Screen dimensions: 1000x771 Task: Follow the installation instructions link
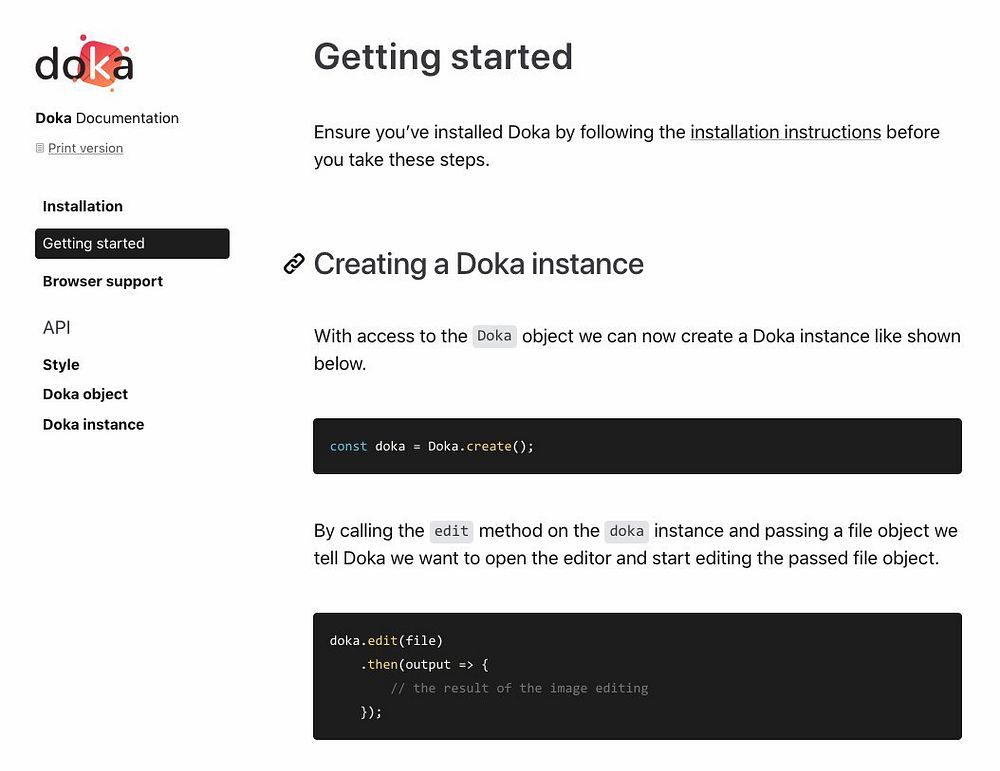[785, 132]
